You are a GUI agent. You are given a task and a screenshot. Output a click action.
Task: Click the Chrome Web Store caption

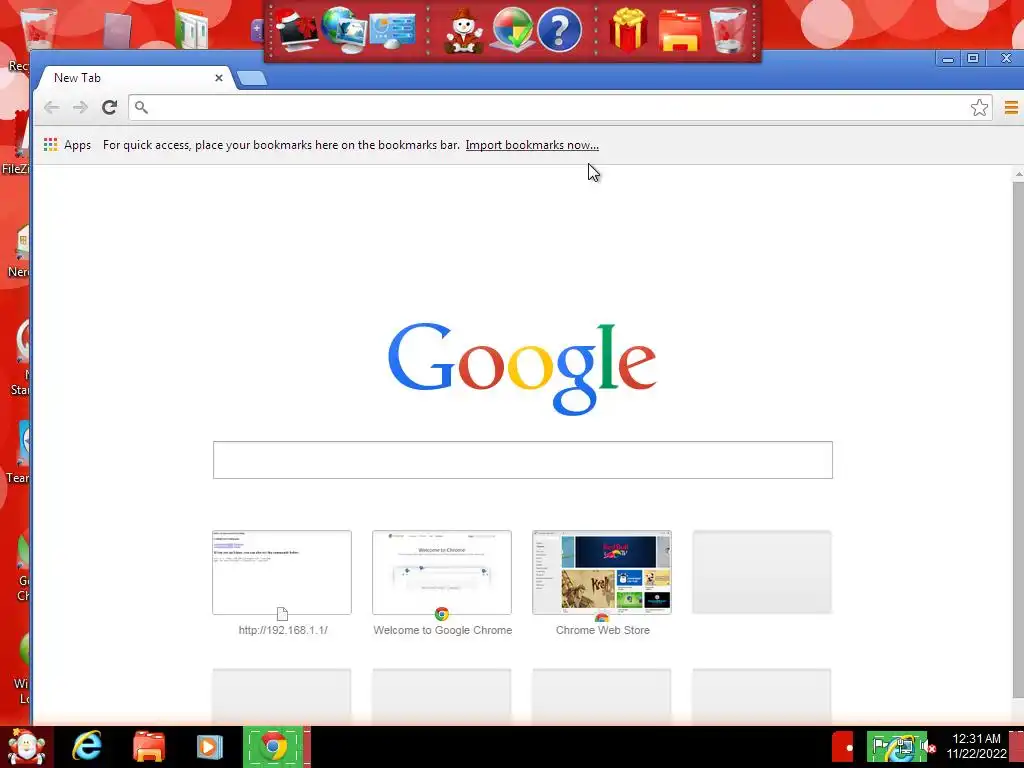coord(603,630)
